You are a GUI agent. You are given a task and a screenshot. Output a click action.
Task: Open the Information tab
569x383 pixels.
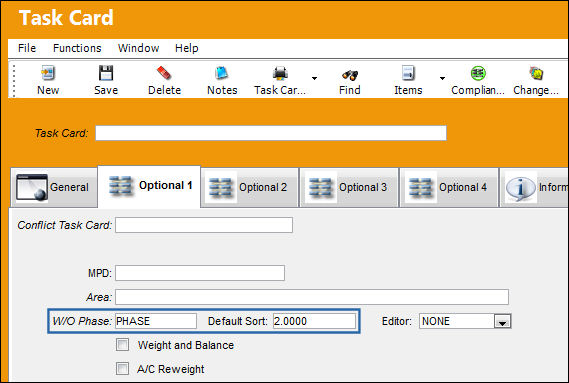534,187
